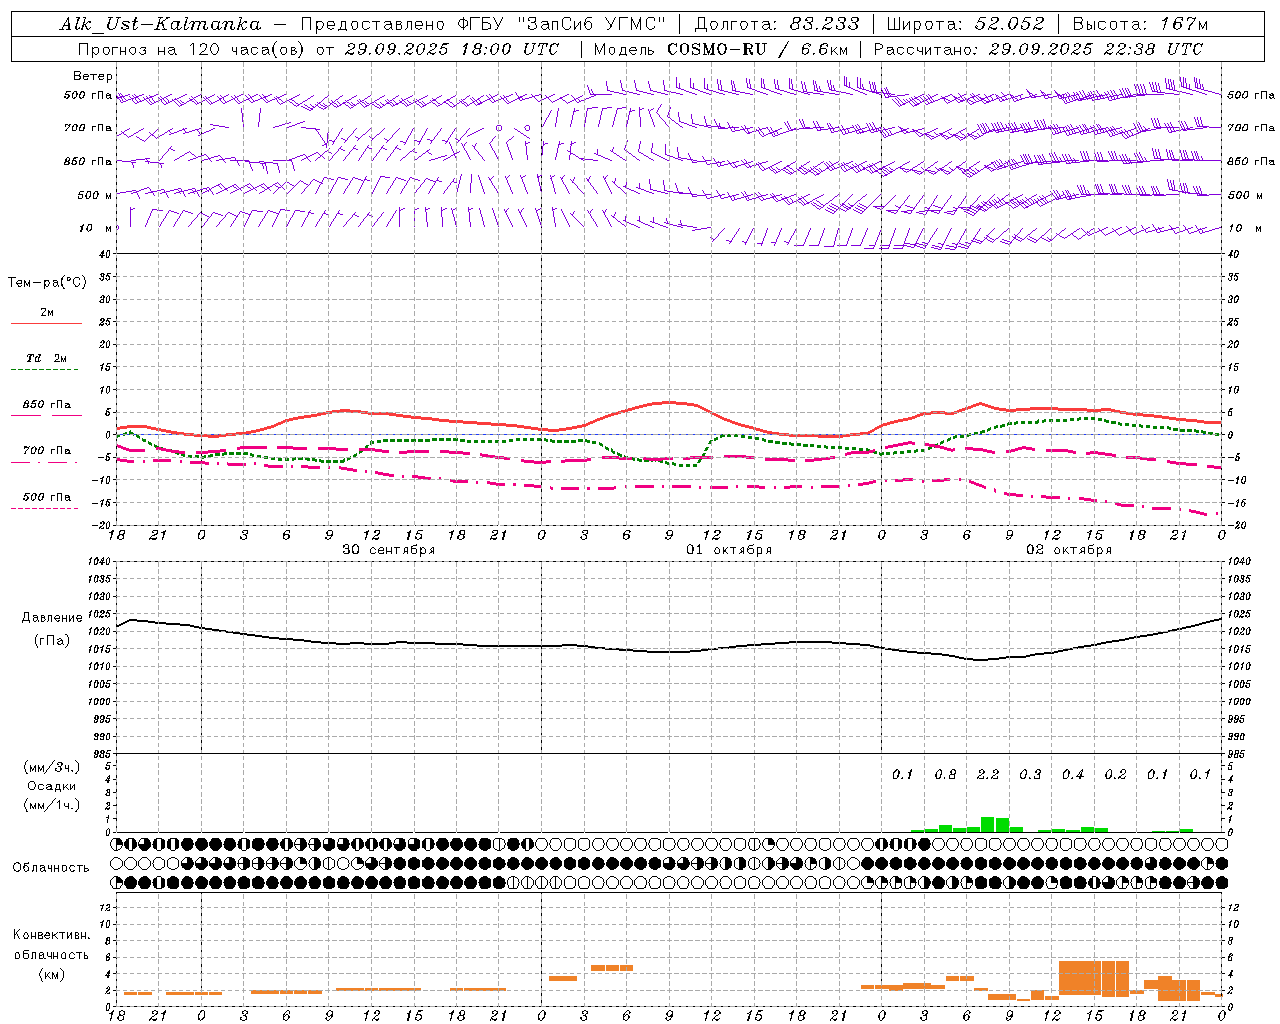Click the (км) unit under облачность
1280x1024 pixels.
click(52, 974)
